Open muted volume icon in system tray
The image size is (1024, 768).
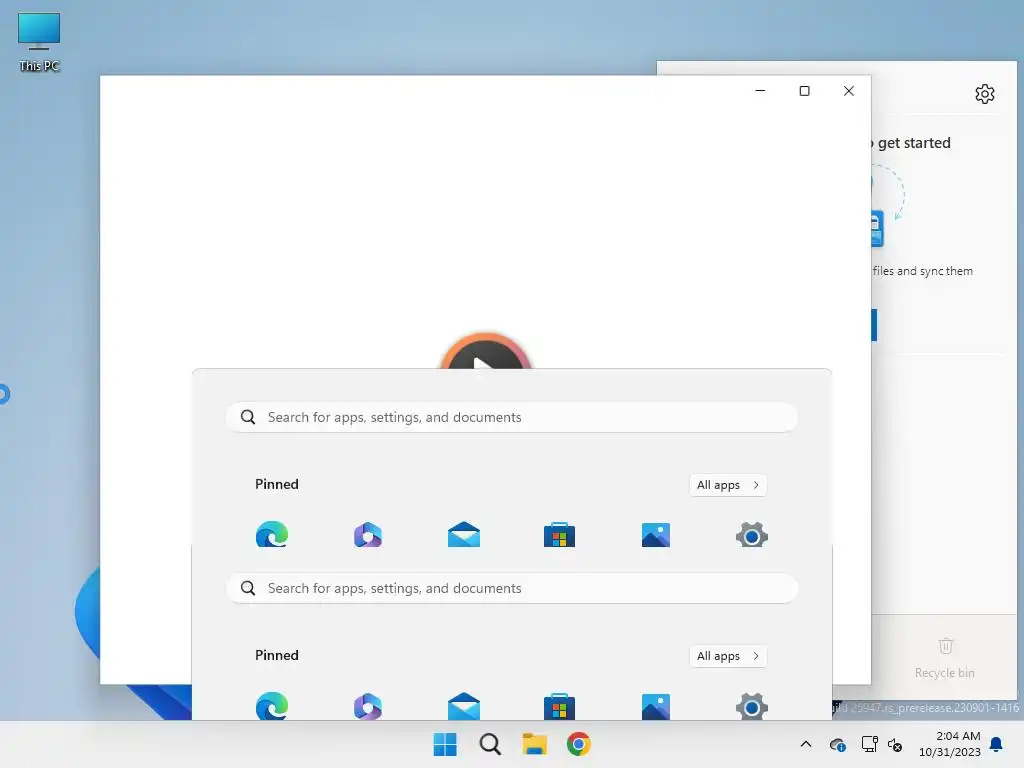point(895,744)
